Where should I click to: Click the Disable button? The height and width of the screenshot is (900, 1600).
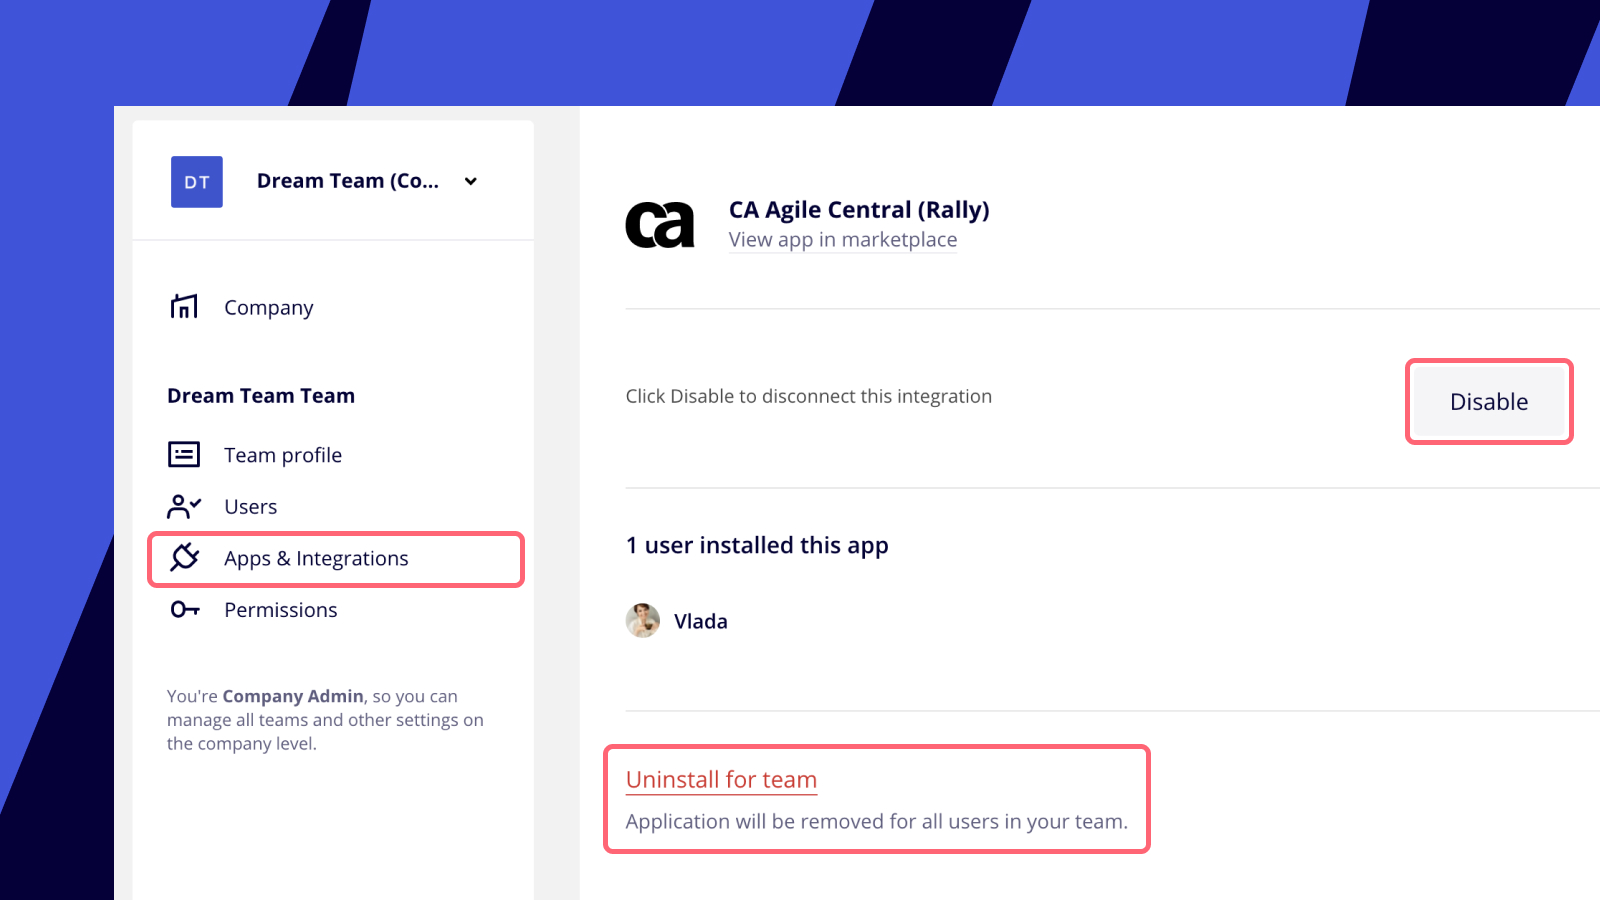pos(1489,402)
